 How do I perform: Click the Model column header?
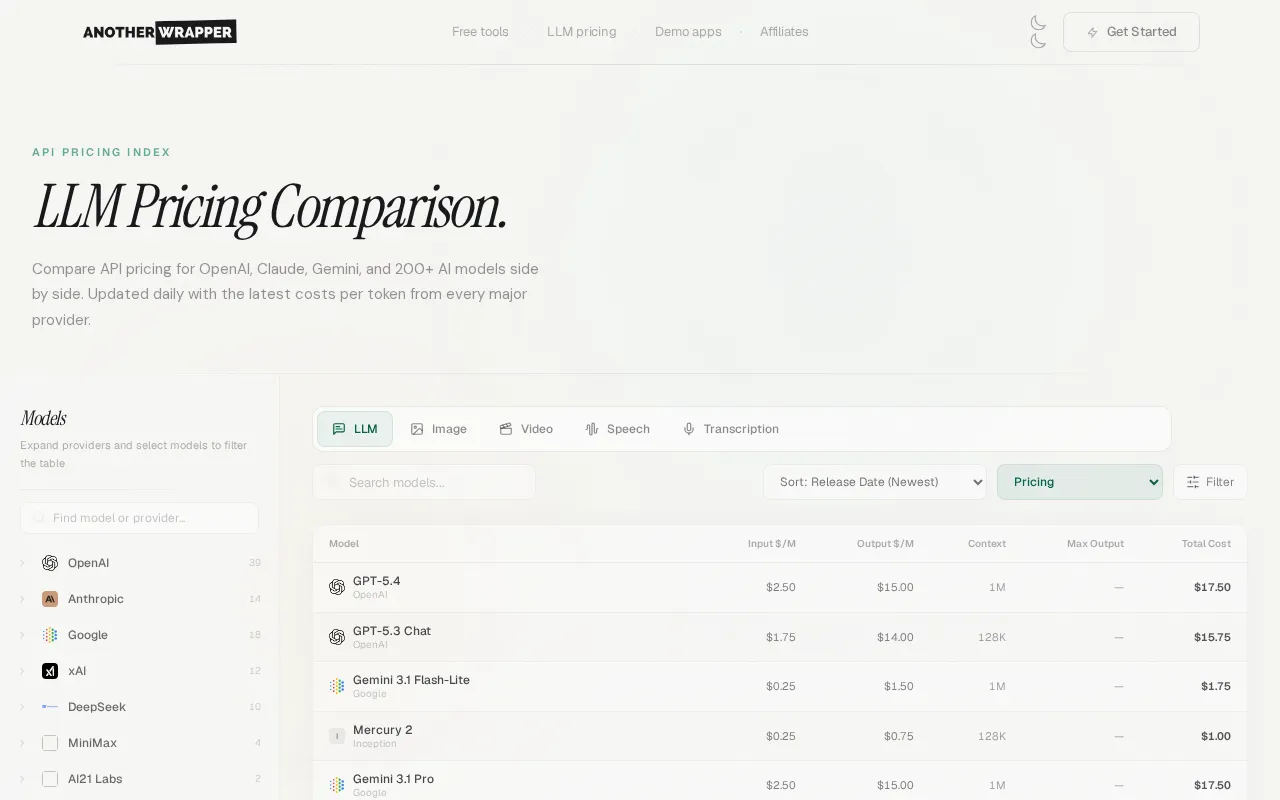[x=344, y=544]
